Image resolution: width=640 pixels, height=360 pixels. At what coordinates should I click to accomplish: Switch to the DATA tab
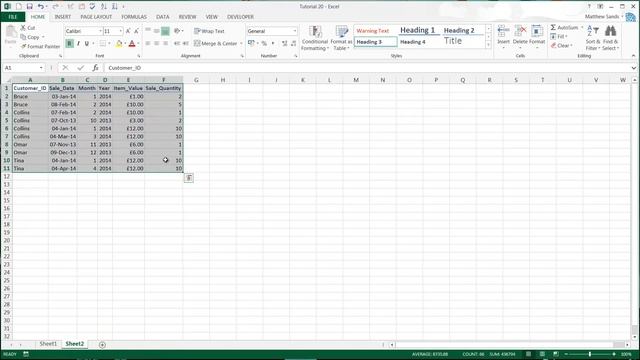point(162,17)
